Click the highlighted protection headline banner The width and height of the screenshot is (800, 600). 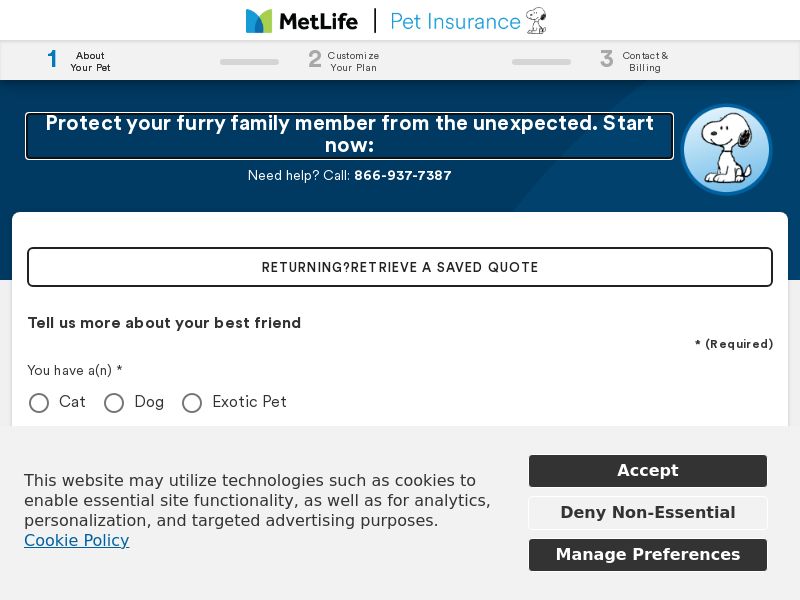(350, 135)
